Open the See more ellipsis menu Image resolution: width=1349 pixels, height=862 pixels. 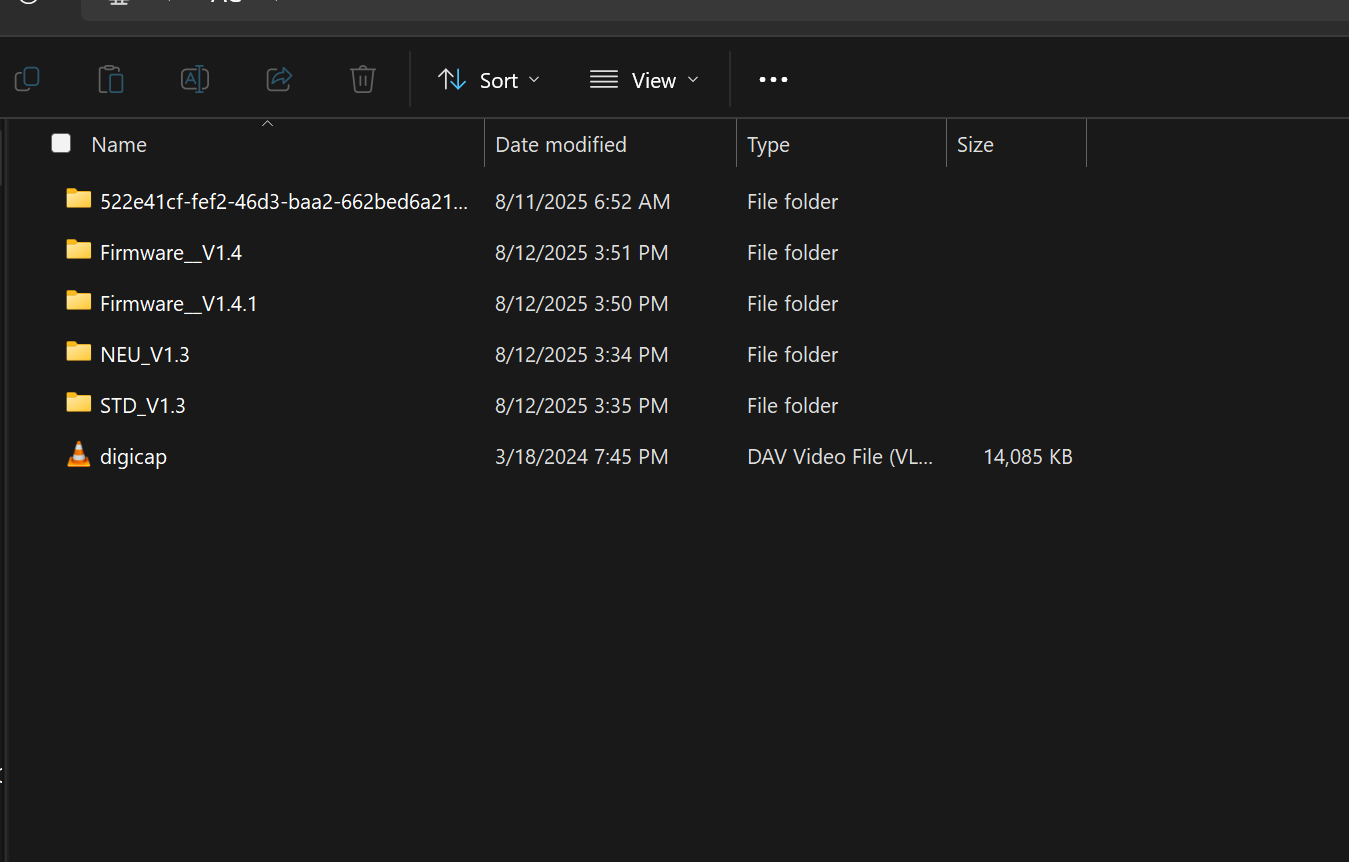click(x=773, y=80)
